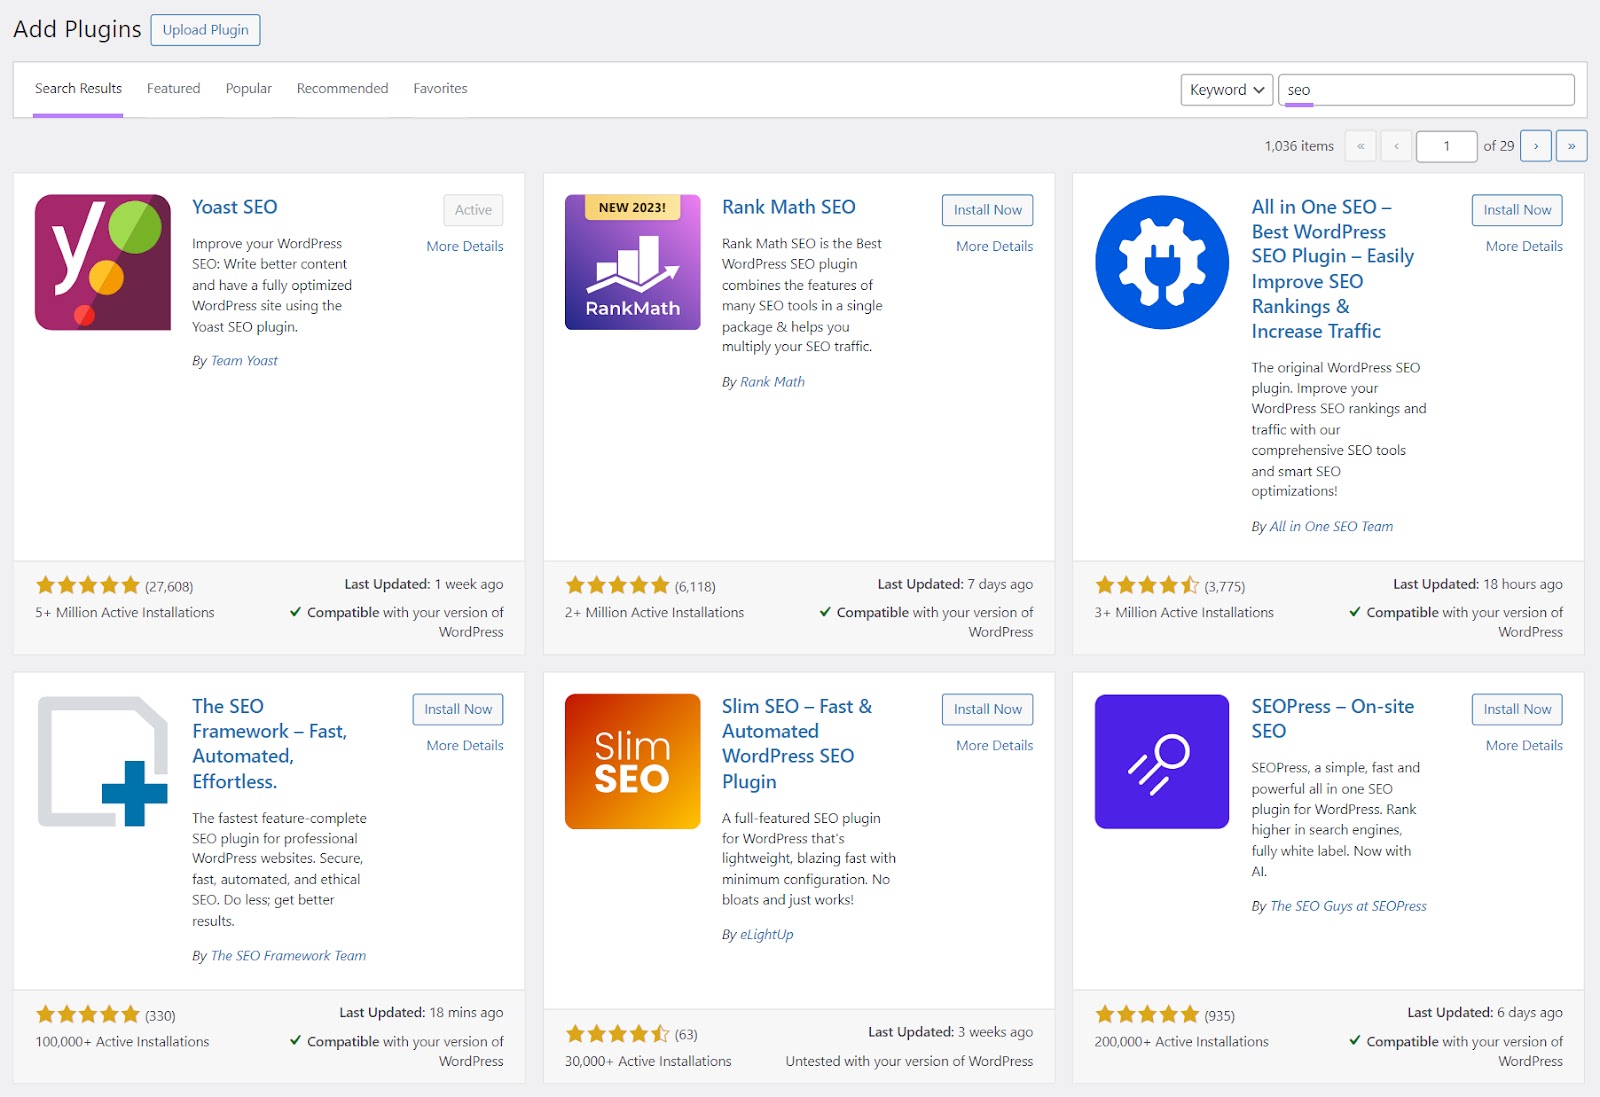The width and height of the screenshot is (1600, 1097).
Task: Click the Team Yoast author link
Action: coord(245,360)
